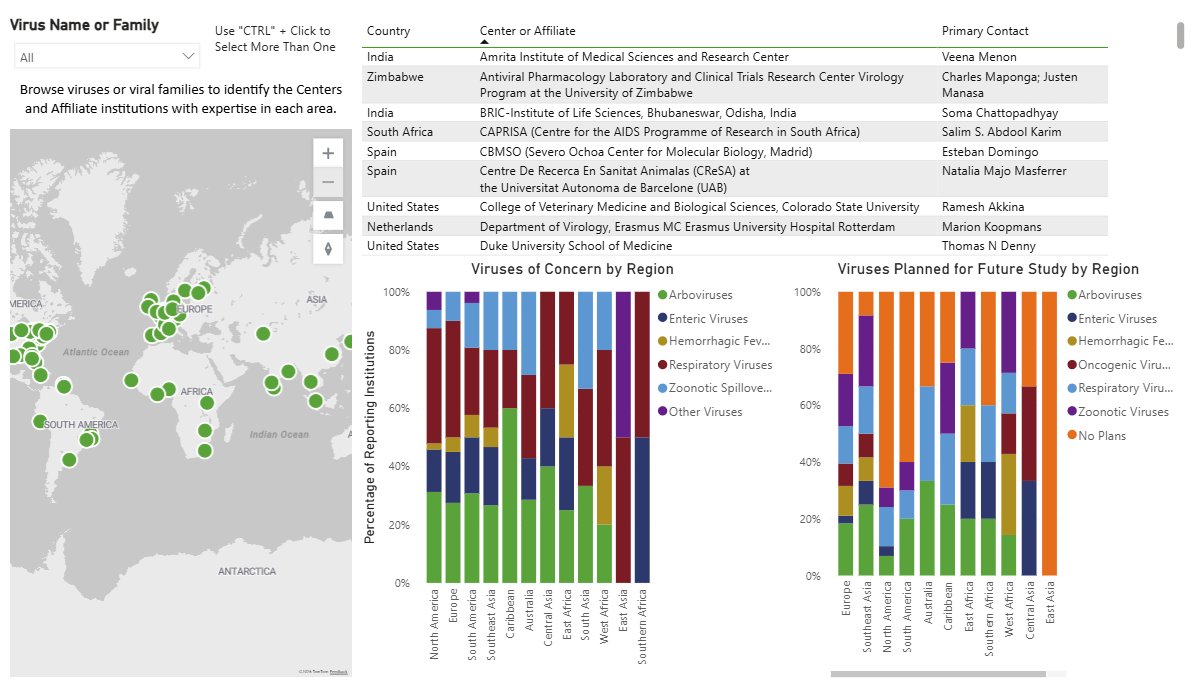Select the Colorado State University row

[735, 207]
